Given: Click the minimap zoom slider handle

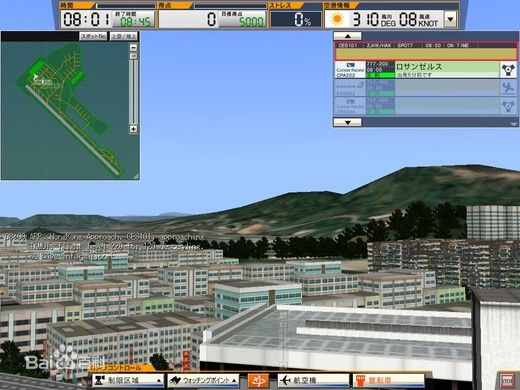Looking at the screenshot, I should pyautogui.click(x=133, y=56).
